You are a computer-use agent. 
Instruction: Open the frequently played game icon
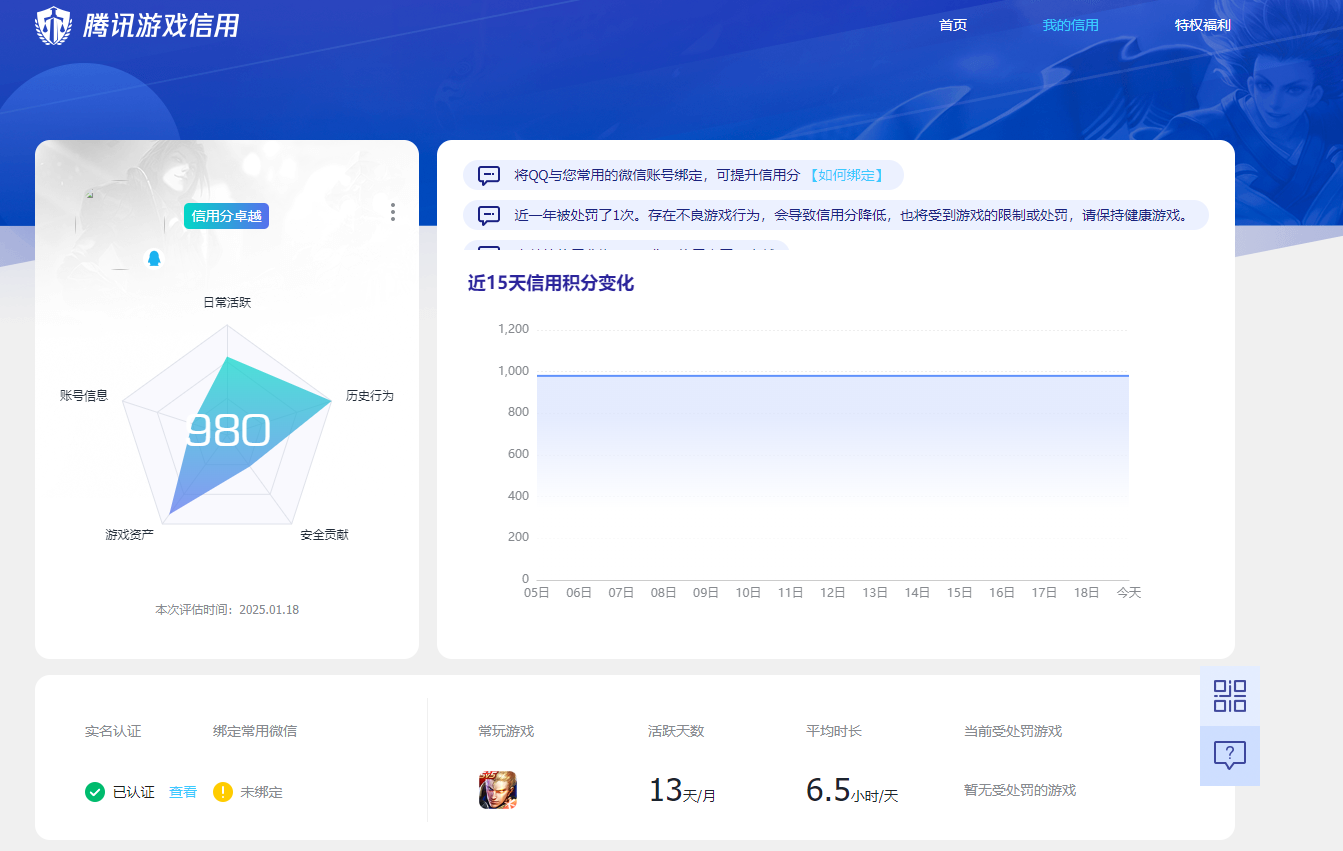[x=498, y=790]
